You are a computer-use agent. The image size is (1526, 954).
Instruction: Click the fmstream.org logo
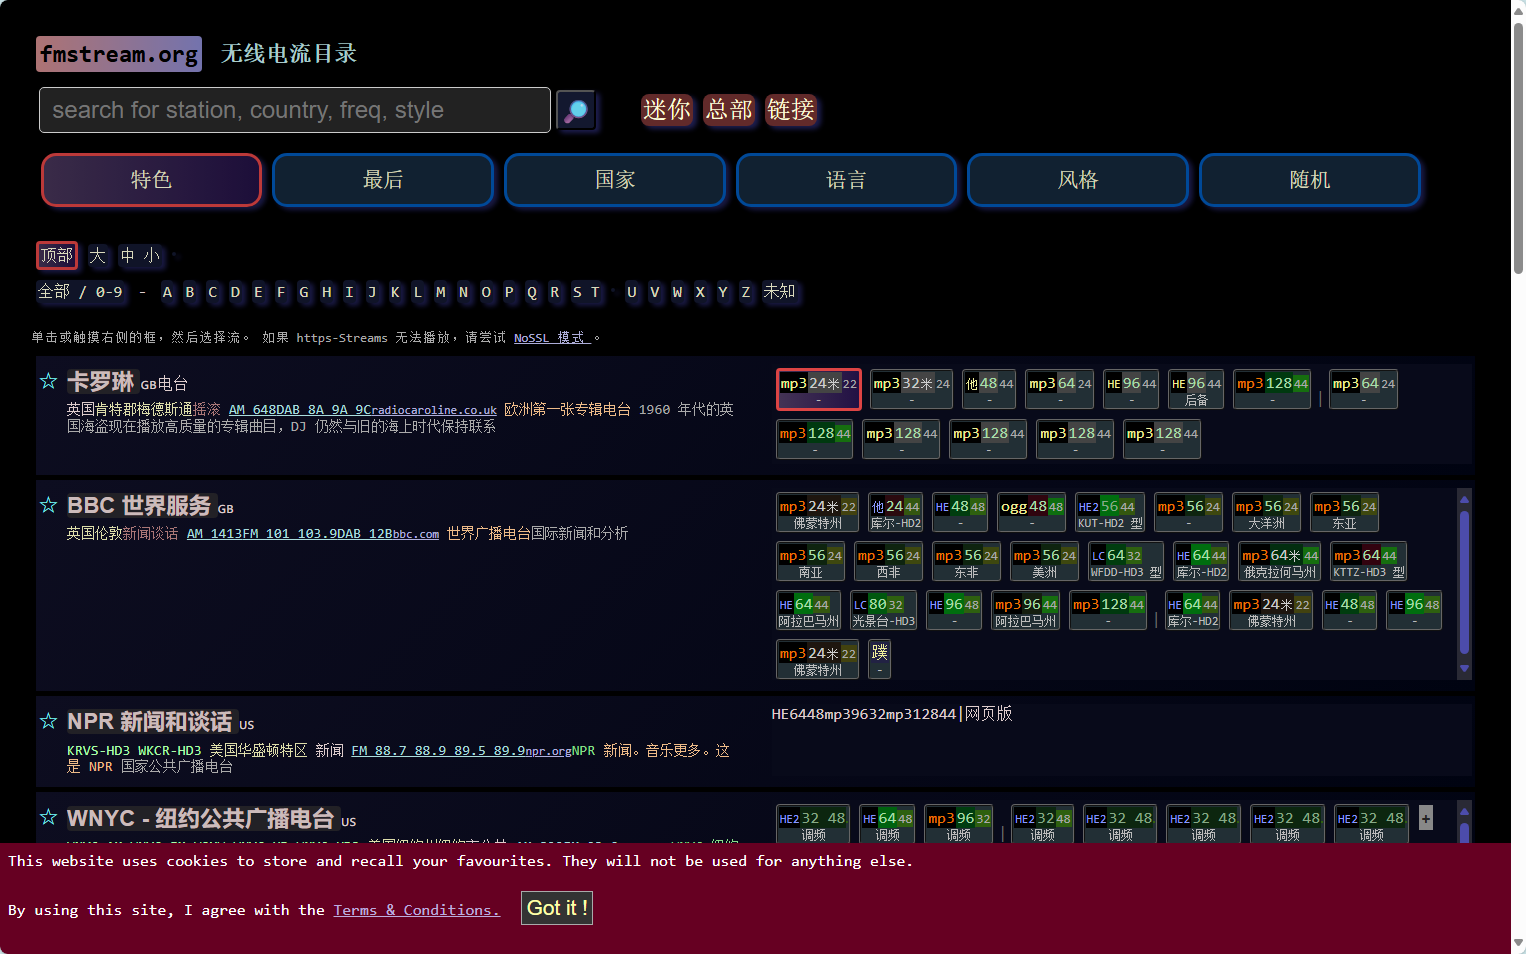pyautogui.click(x=119, y=54)
